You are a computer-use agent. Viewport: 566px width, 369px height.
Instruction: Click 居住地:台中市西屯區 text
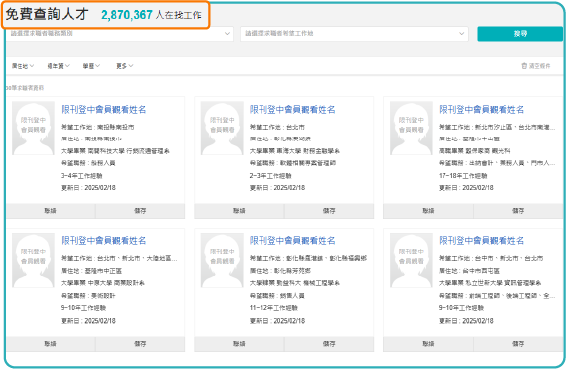click(469, 271)
